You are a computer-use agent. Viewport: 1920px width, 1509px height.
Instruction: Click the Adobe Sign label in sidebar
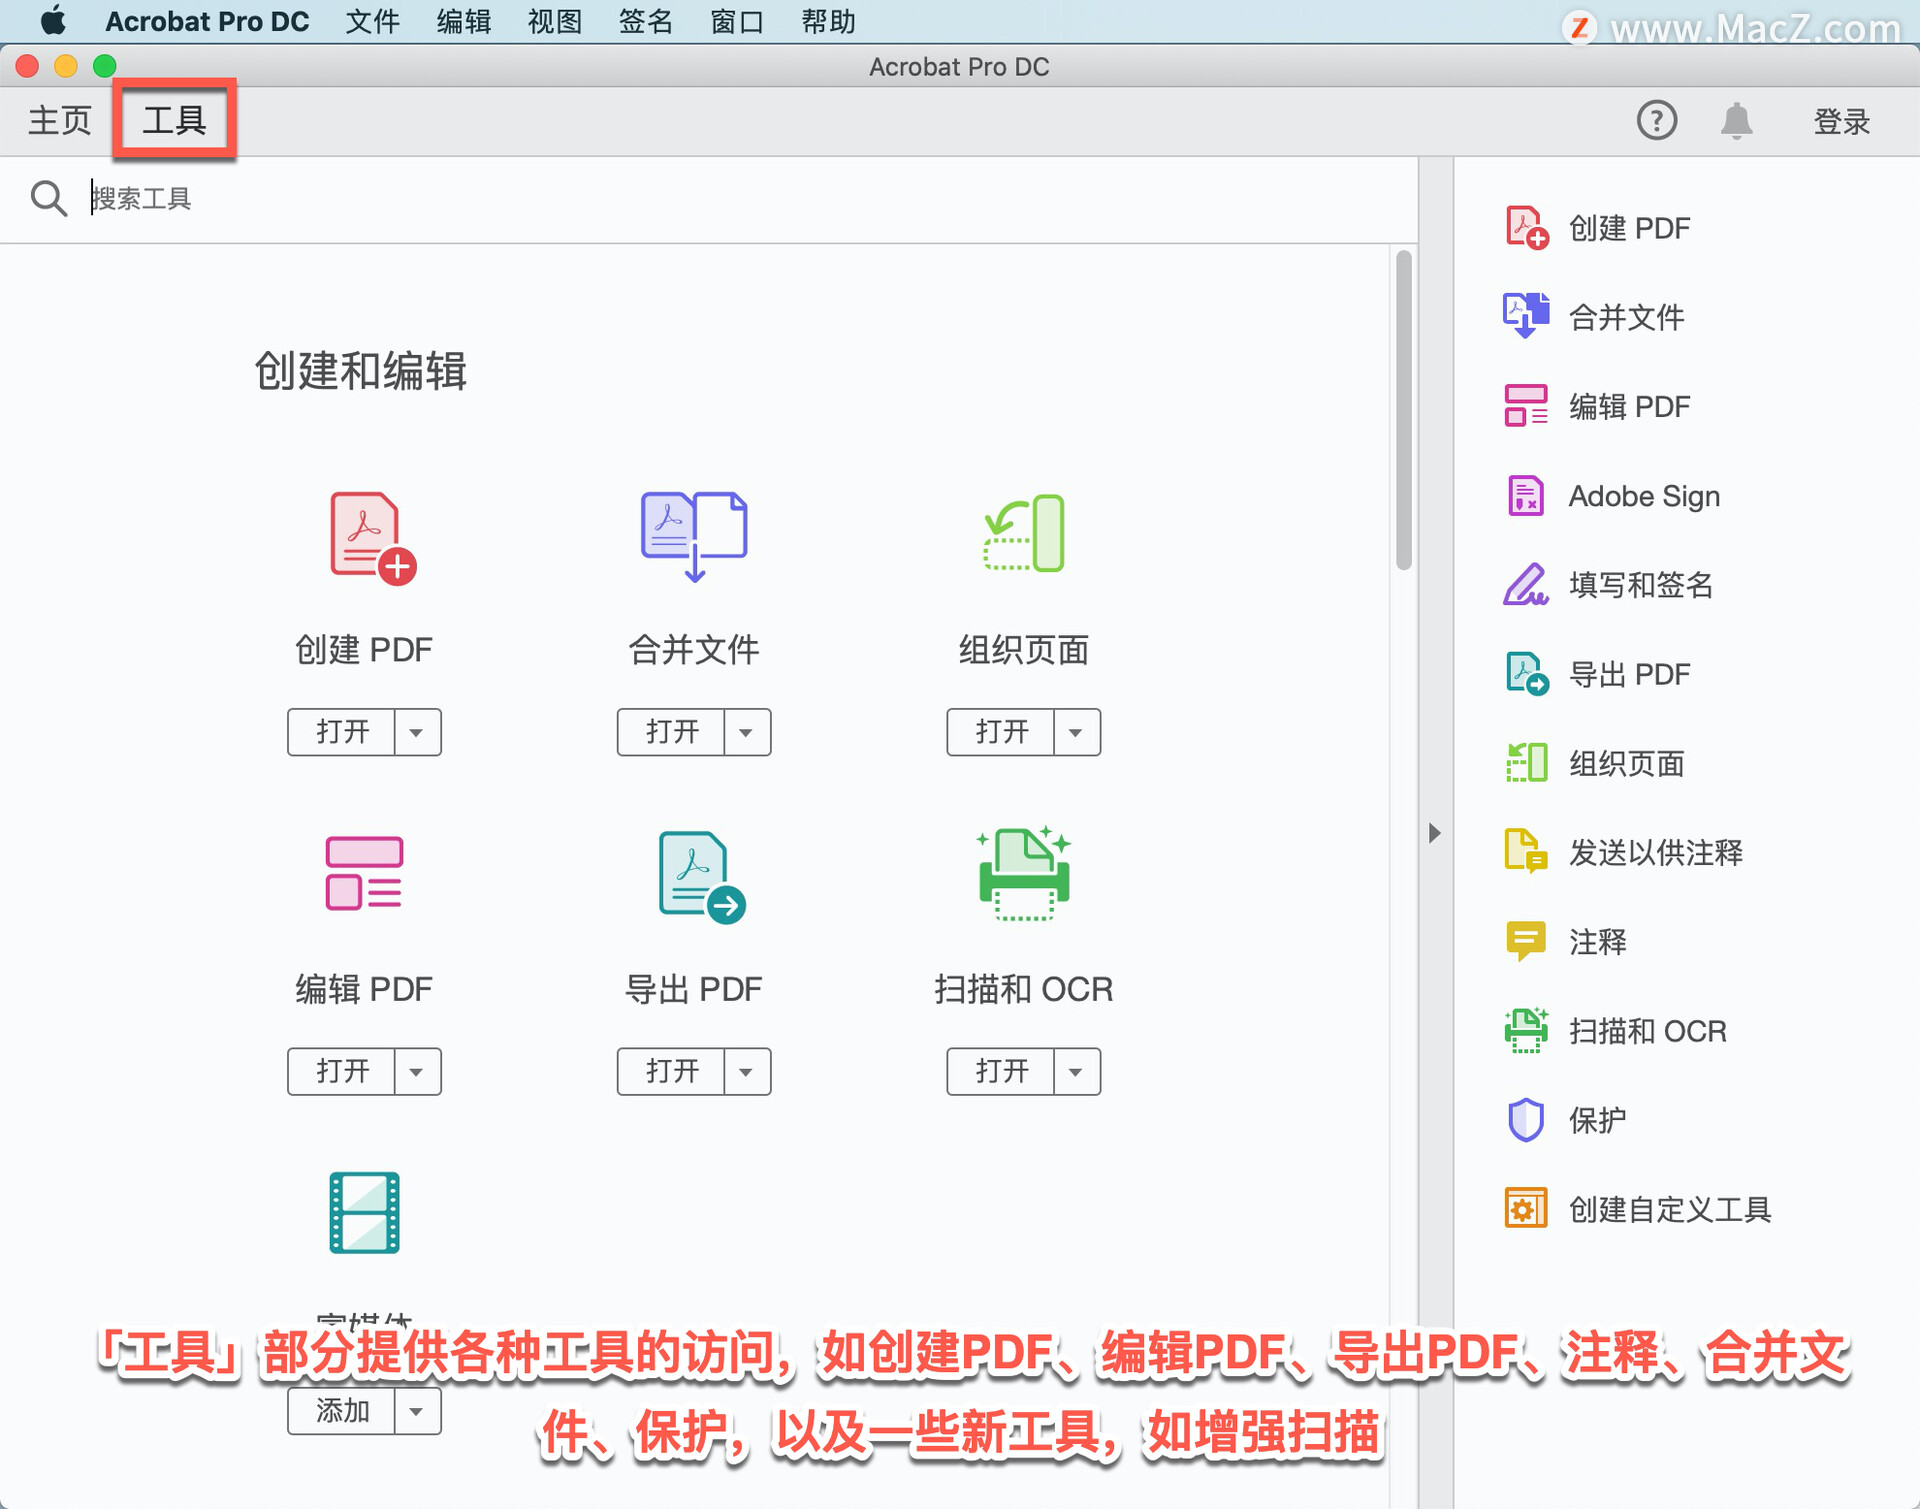[1644, 496]
